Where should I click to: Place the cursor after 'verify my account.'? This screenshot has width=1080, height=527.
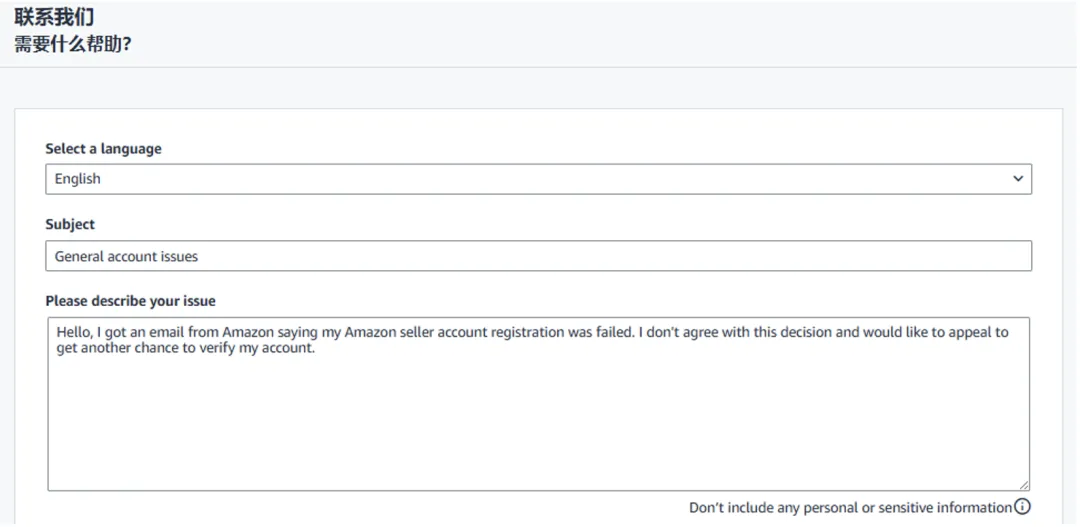point(317,349)
